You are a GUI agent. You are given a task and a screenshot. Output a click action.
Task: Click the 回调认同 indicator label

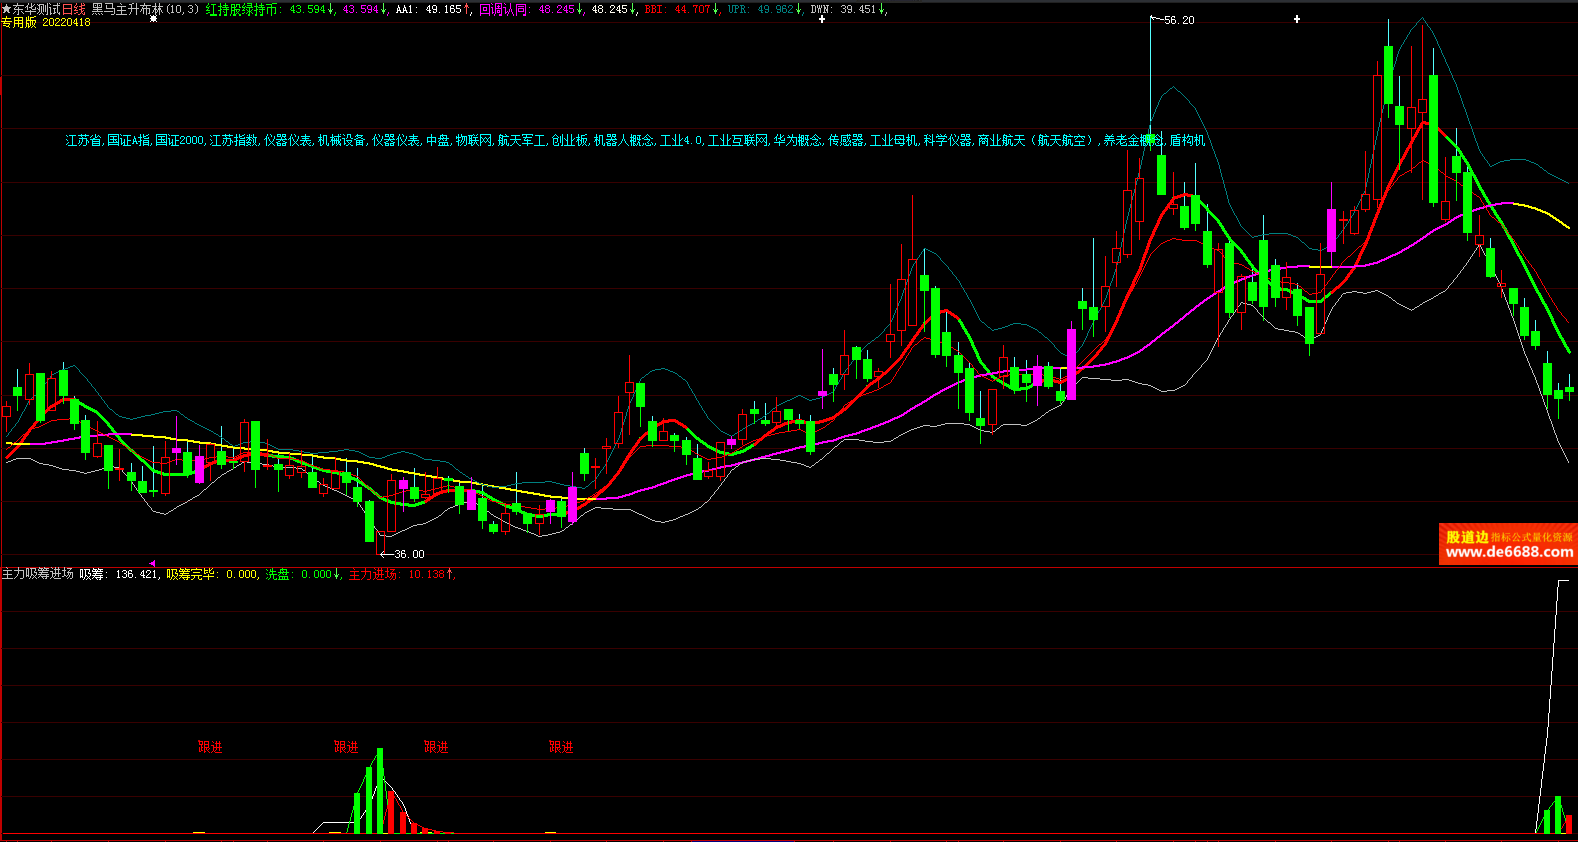(x=503, y=9)
